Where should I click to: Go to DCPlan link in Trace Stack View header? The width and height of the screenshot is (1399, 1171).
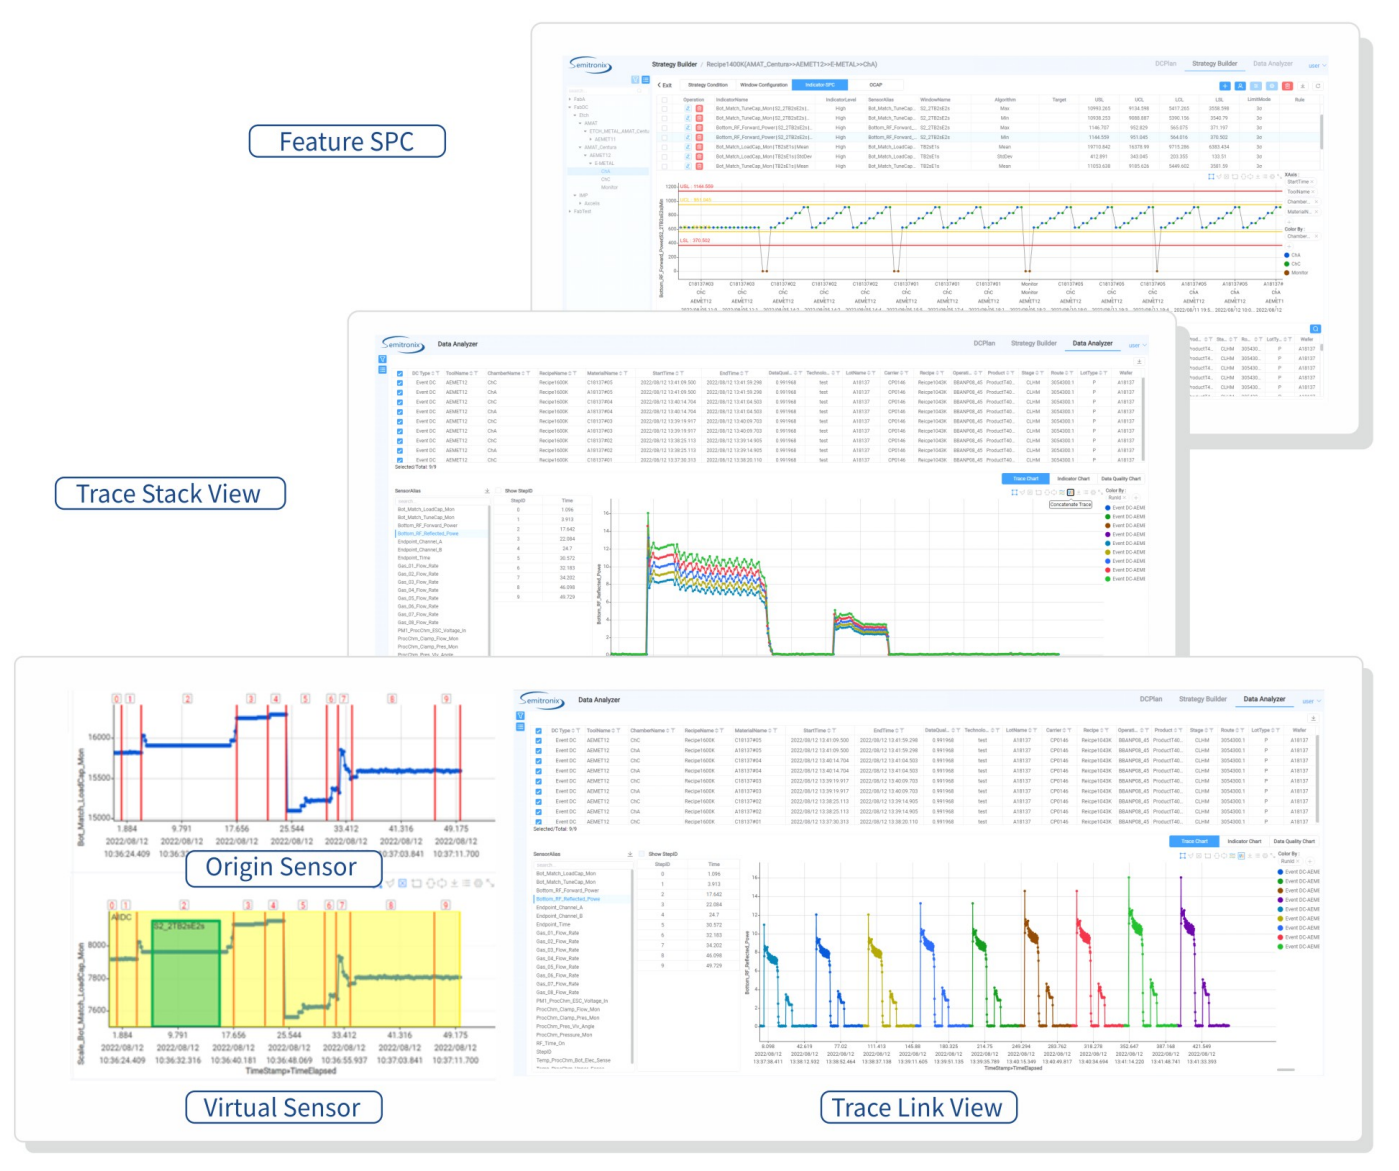pos(984,343)
